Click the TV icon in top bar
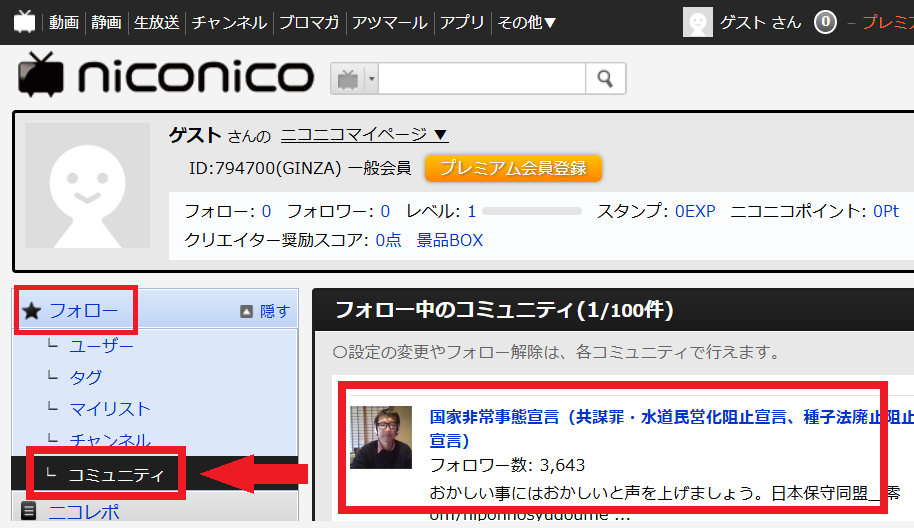This screenshot has width=914, height=528. tap(24, 22)
